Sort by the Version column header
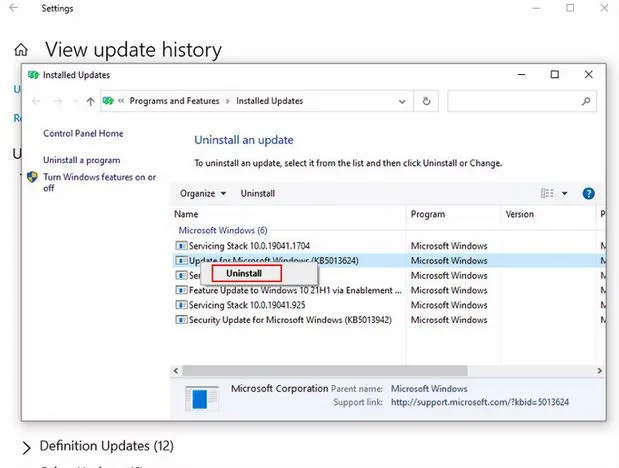This screenshot has width=619, height=468. tap(520, 214)
